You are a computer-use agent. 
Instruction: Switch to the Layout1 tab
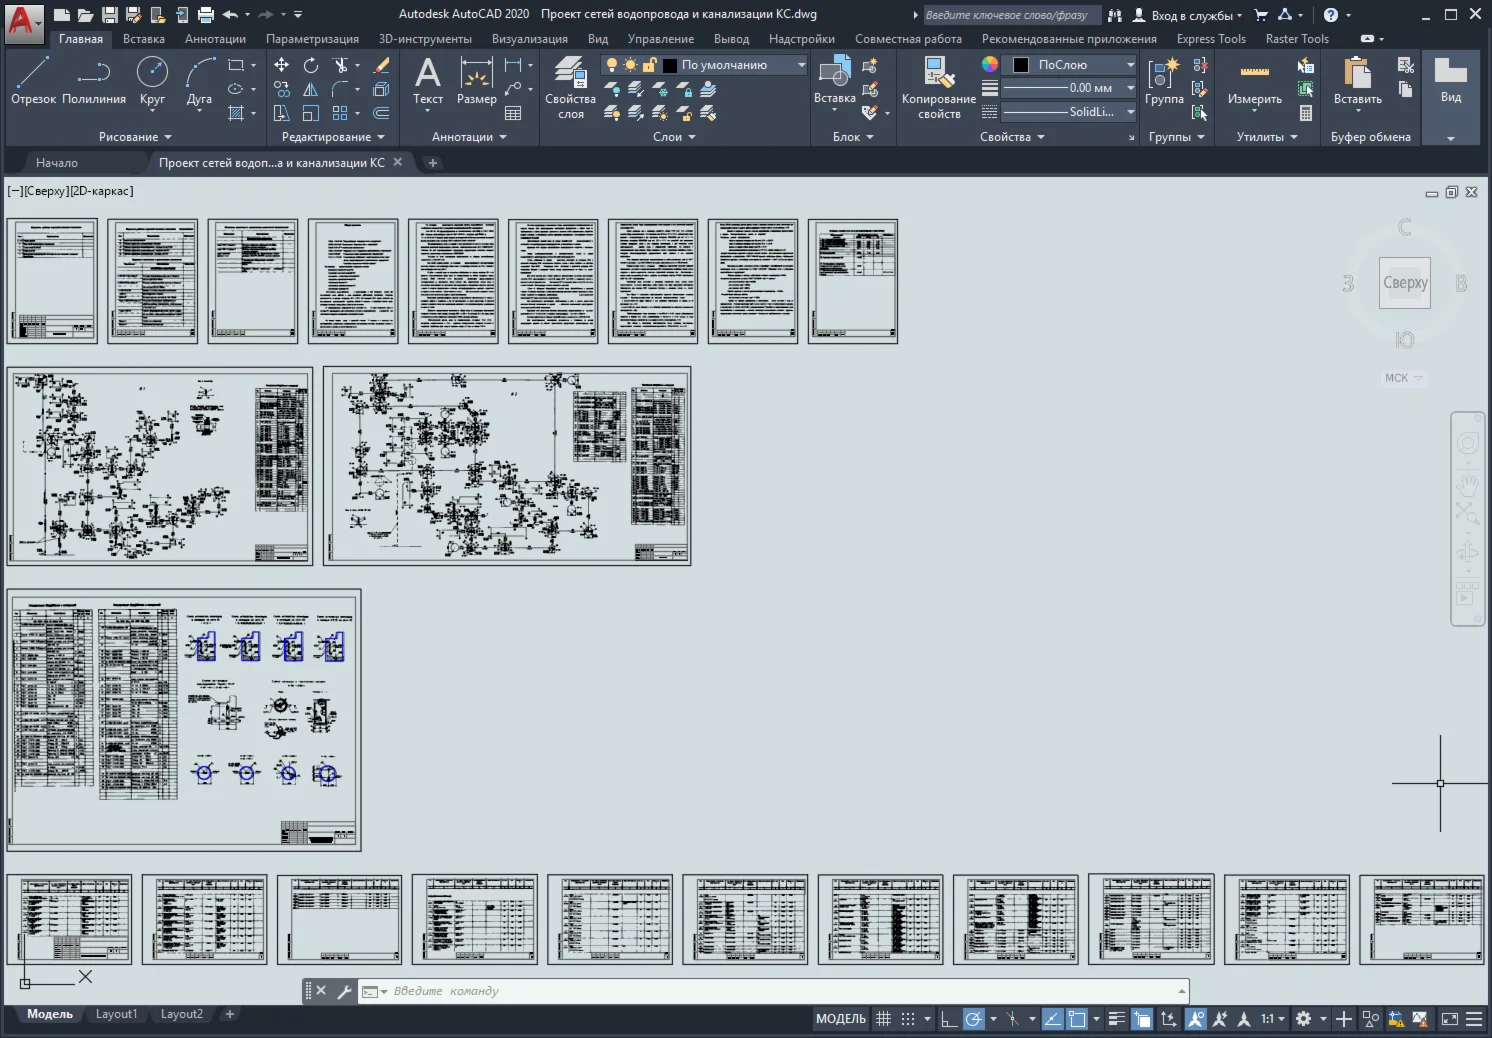(x=116, y=1014)
